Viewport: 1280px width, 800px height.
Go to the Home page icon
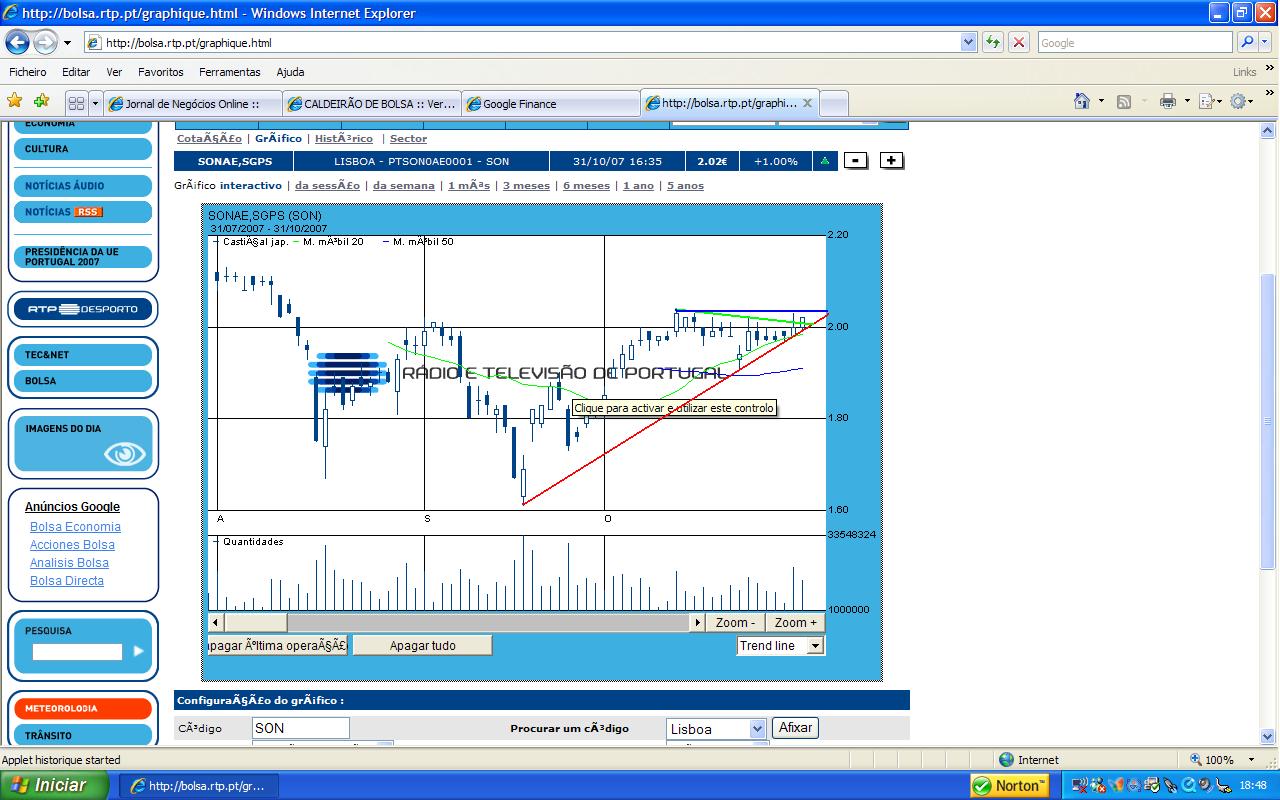[1082, 101]
